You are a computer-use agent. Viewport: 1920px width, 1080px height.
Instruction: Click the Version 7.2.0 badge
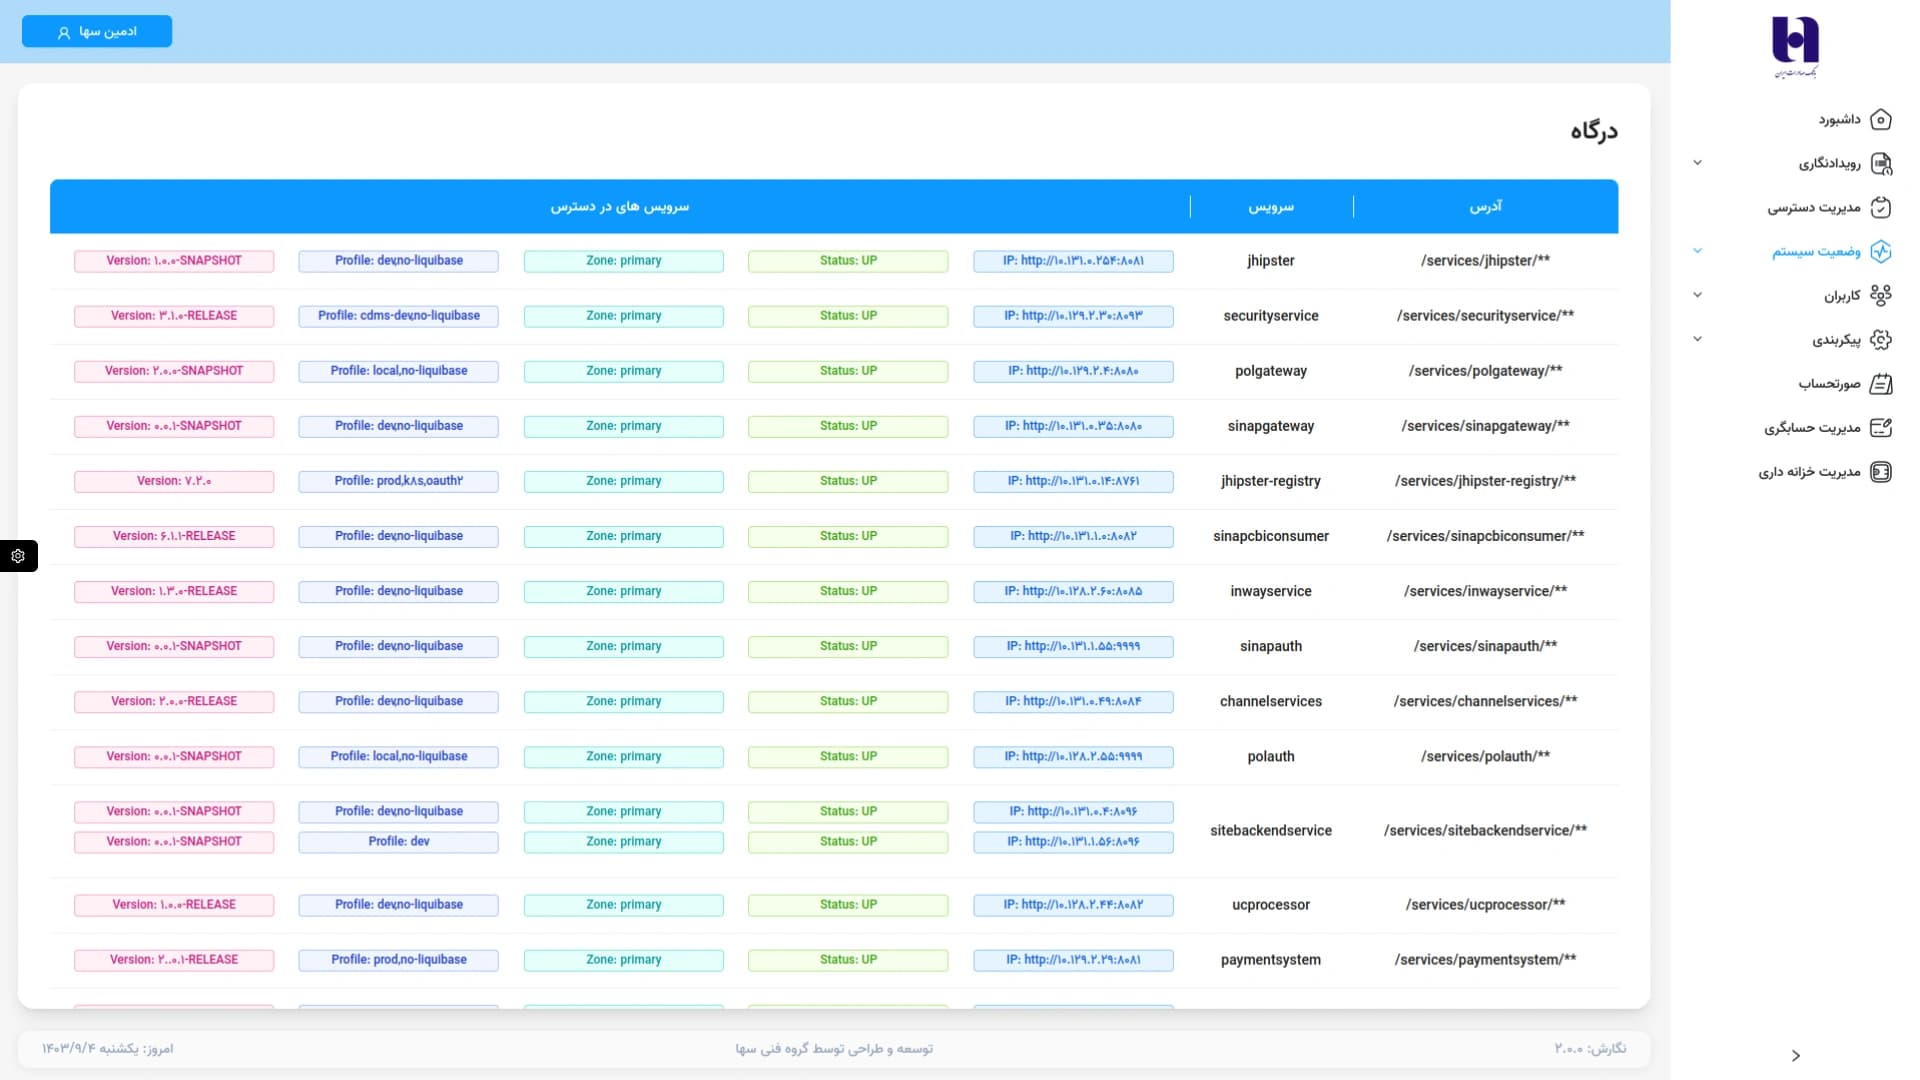point(174,481)
